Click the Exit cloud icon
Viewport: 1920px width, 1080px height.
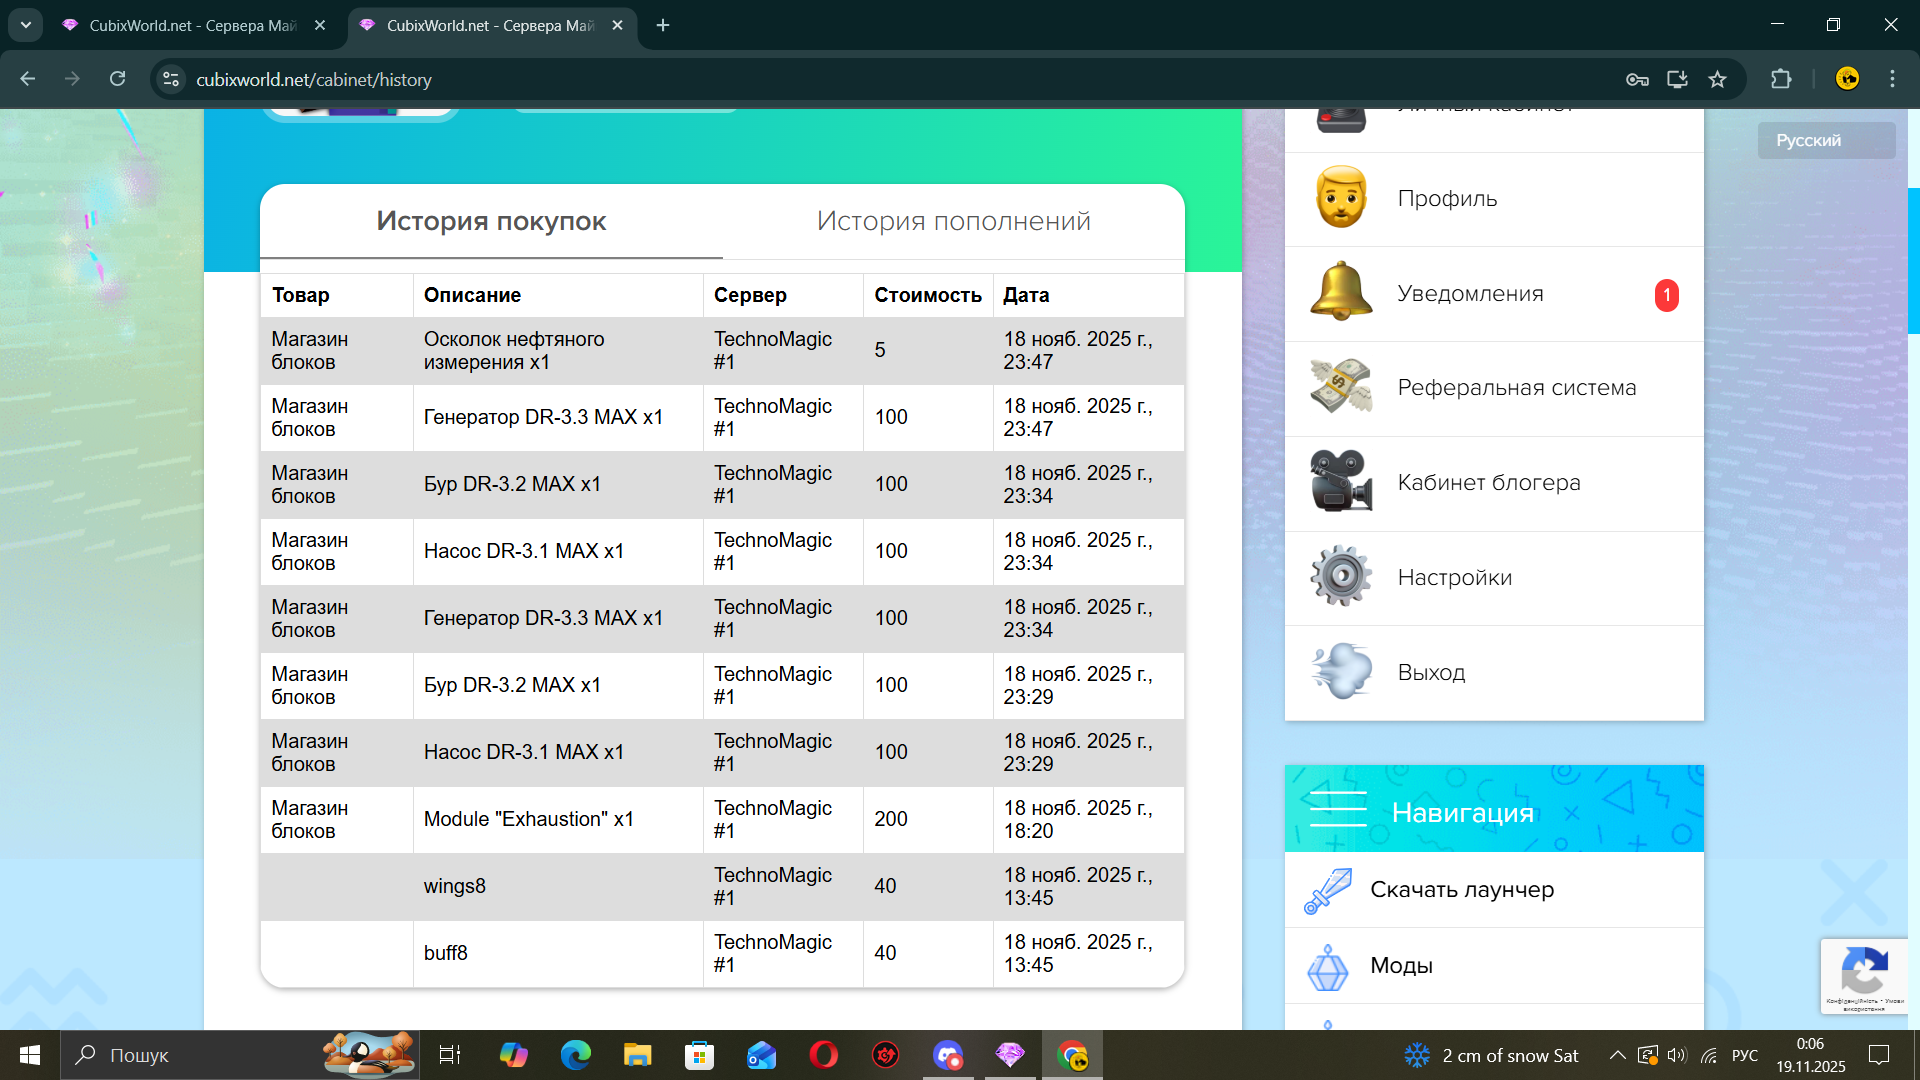[x=1341, y=672]
